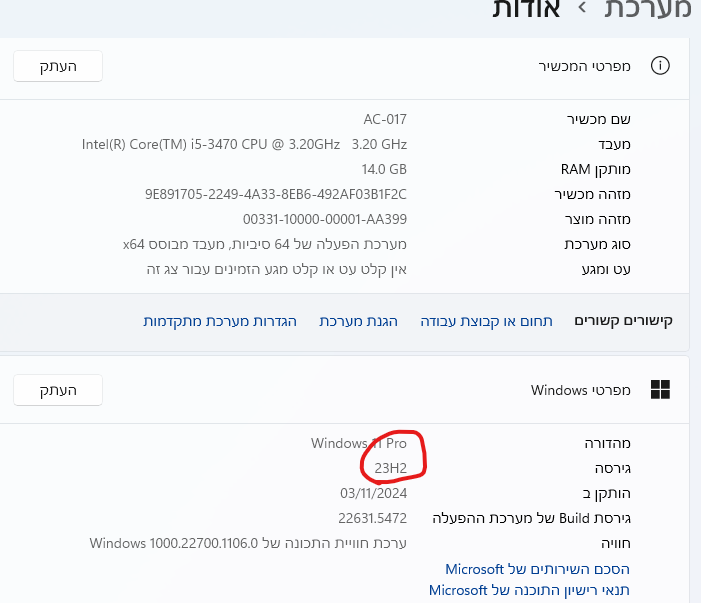
Task: Open the תחום או קבוצת עבודה link
Action: coord(486,321)
